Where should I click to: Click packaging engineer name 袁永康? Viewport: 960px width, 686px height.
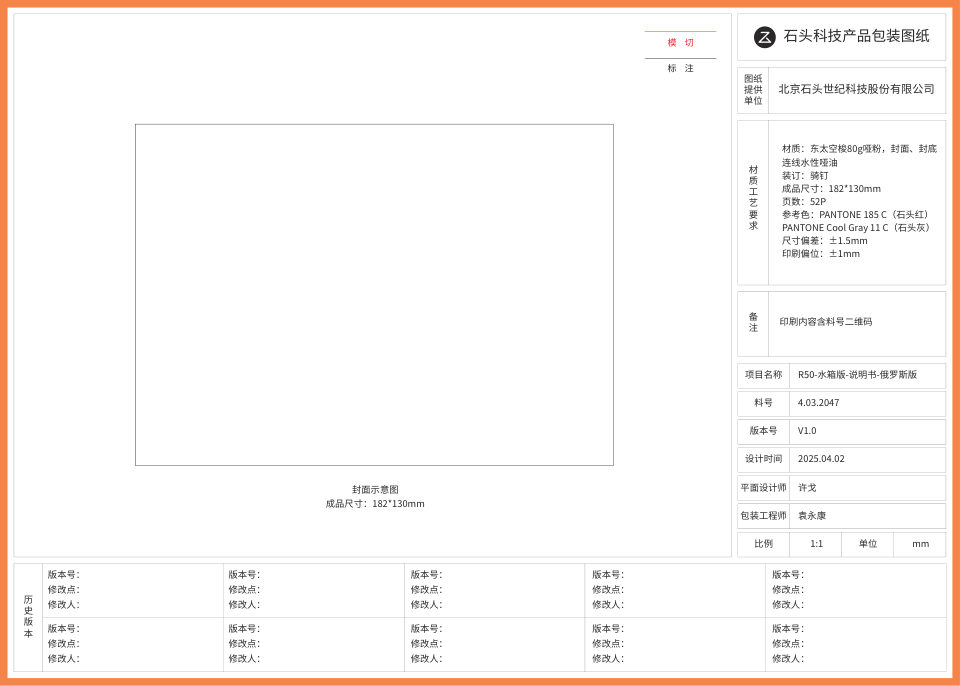point(812,516)
